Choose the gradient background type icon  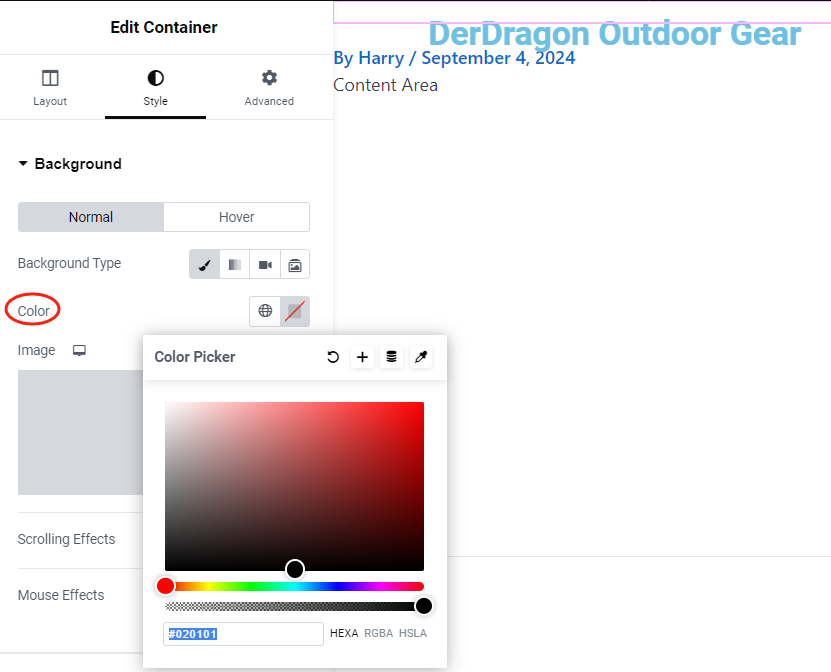(x=235, y=264)
